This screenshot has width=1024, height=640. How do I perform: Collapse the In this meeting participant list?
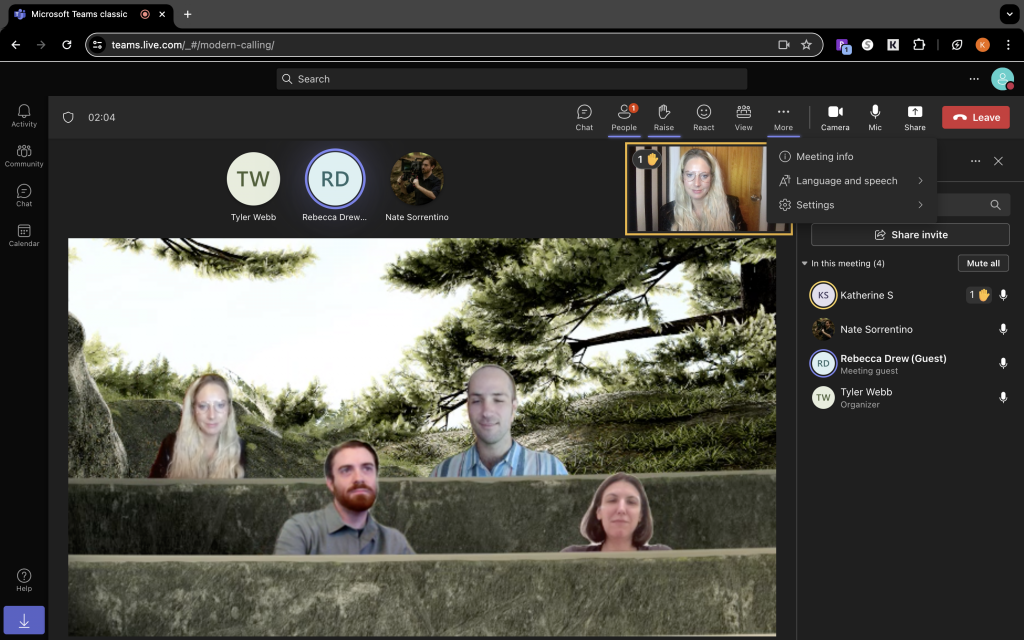coord(804,263)
